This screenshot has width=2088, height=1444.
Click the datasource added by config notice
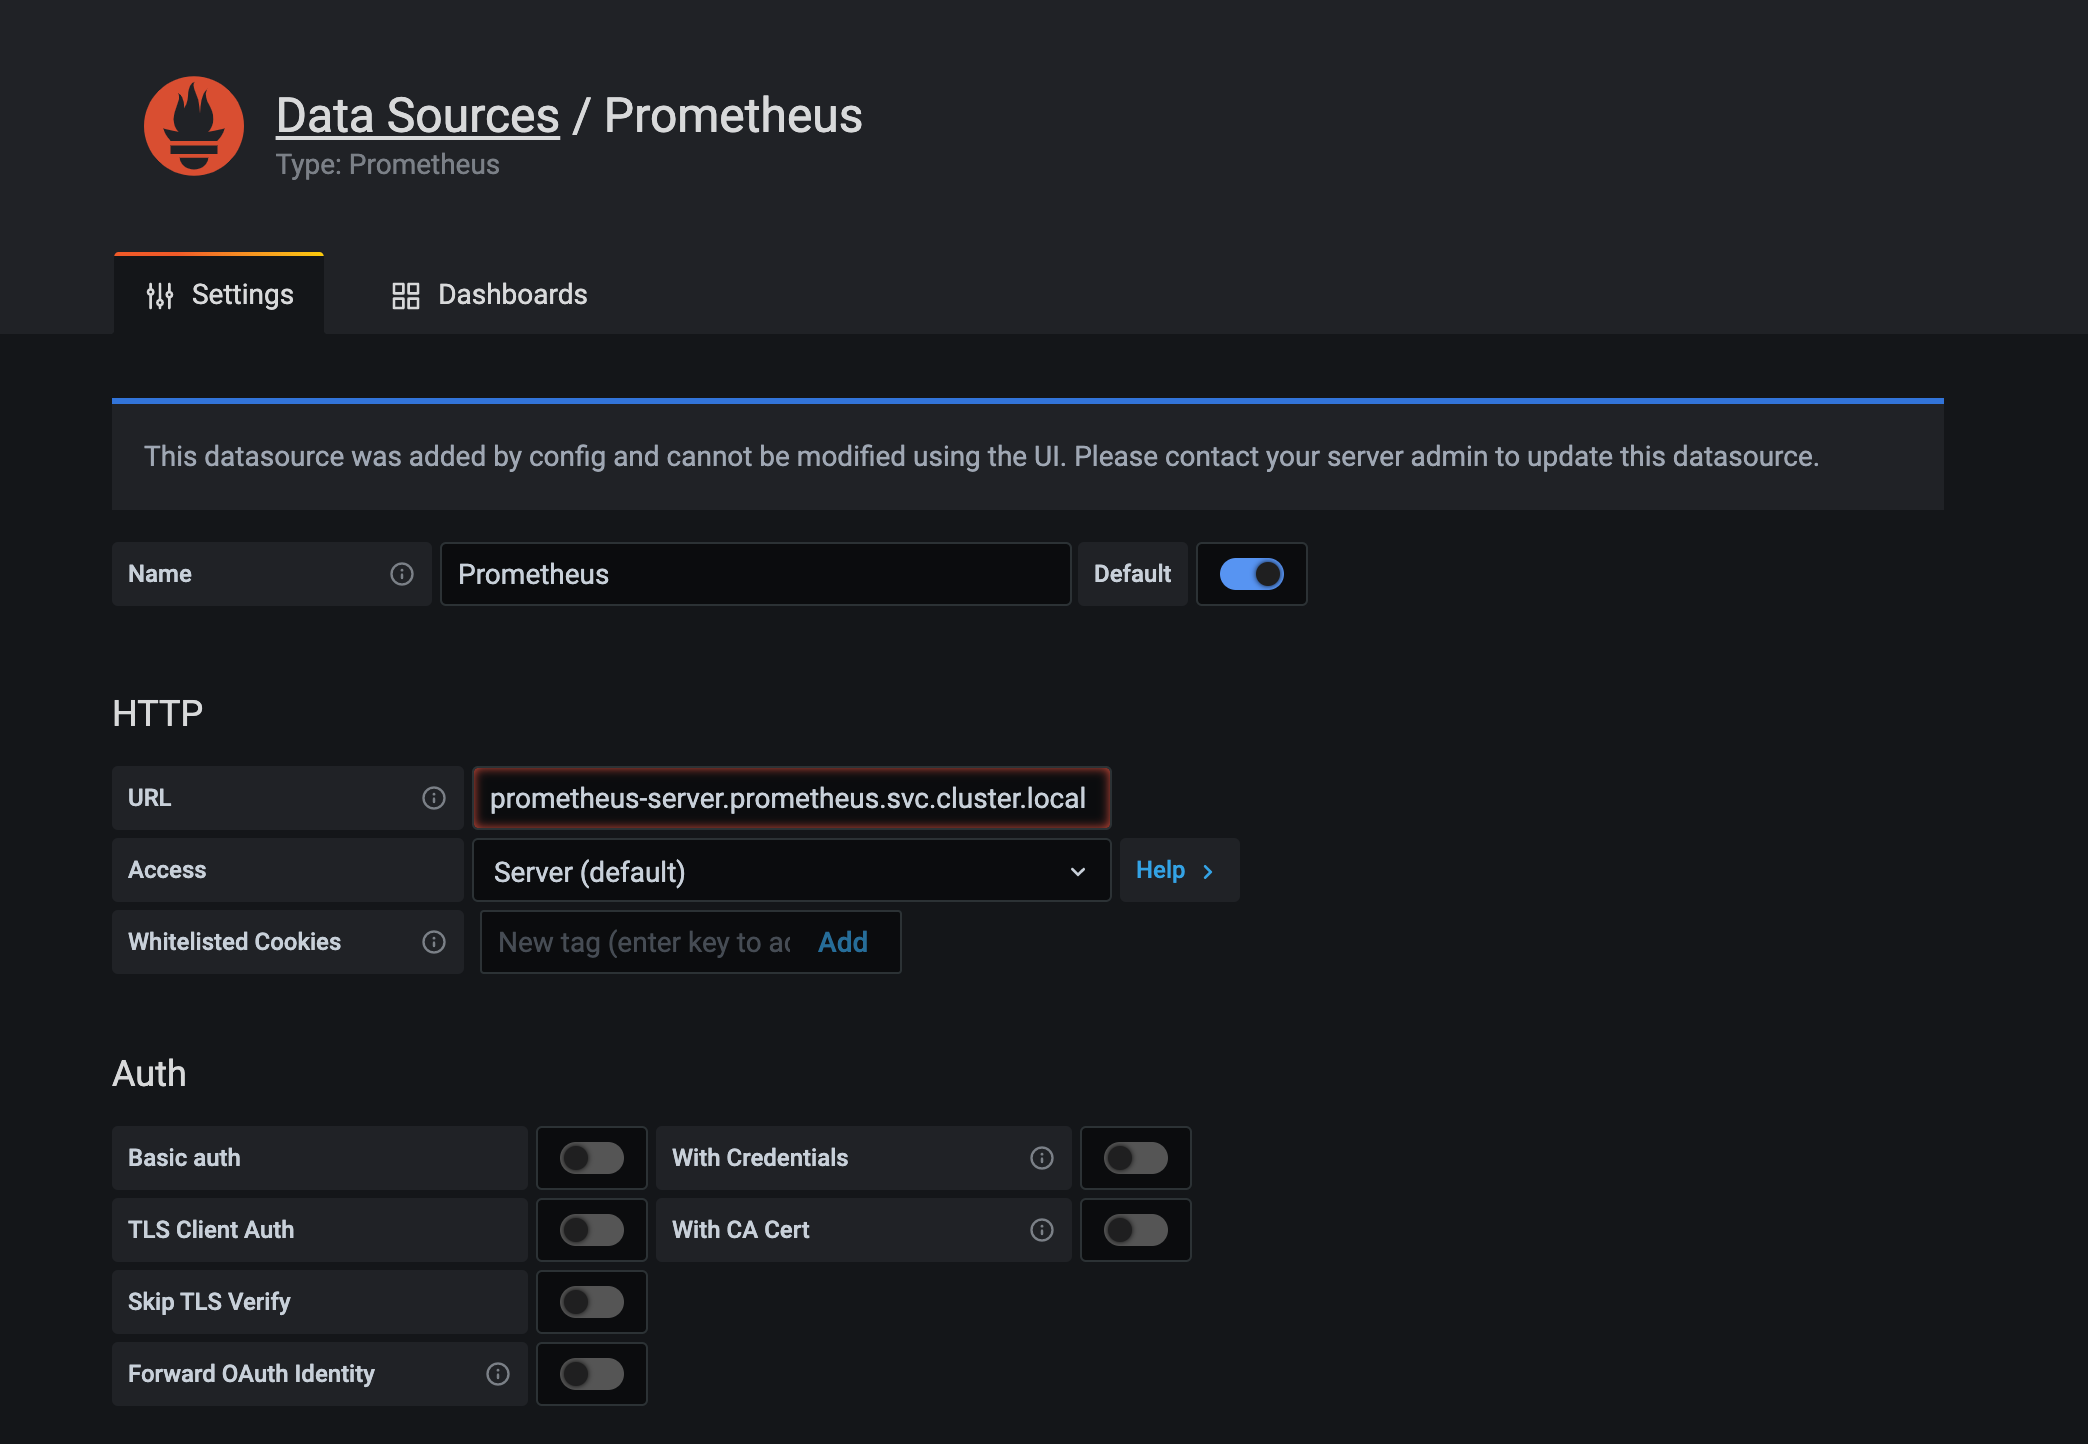click(1028, 456)
